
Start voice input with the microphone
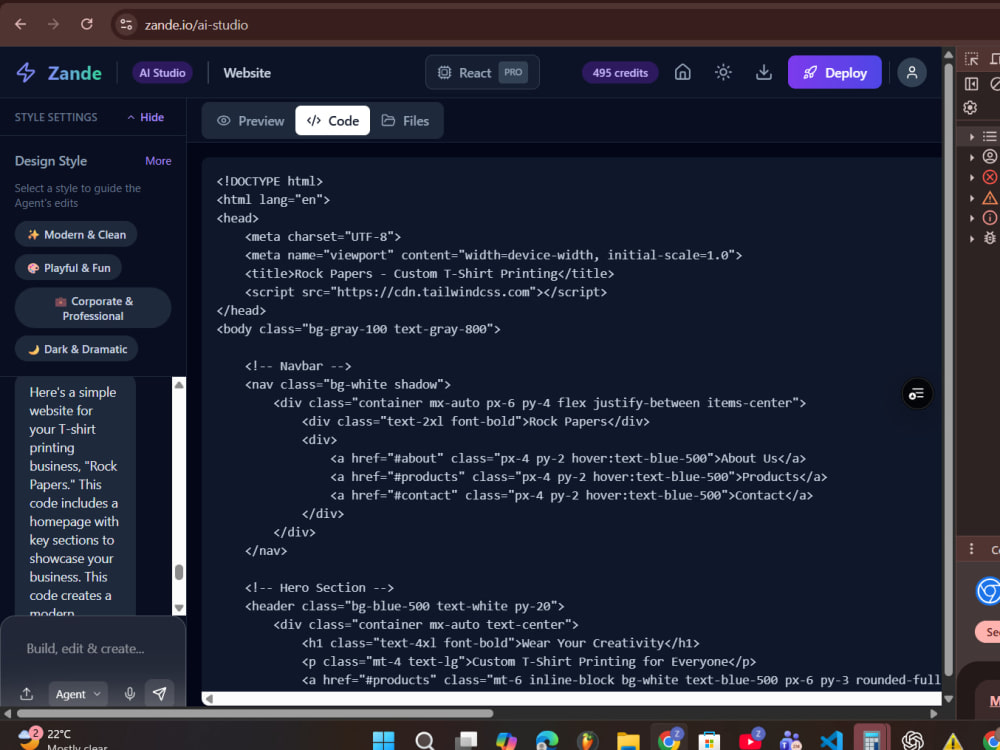click(x=129, y=694)
